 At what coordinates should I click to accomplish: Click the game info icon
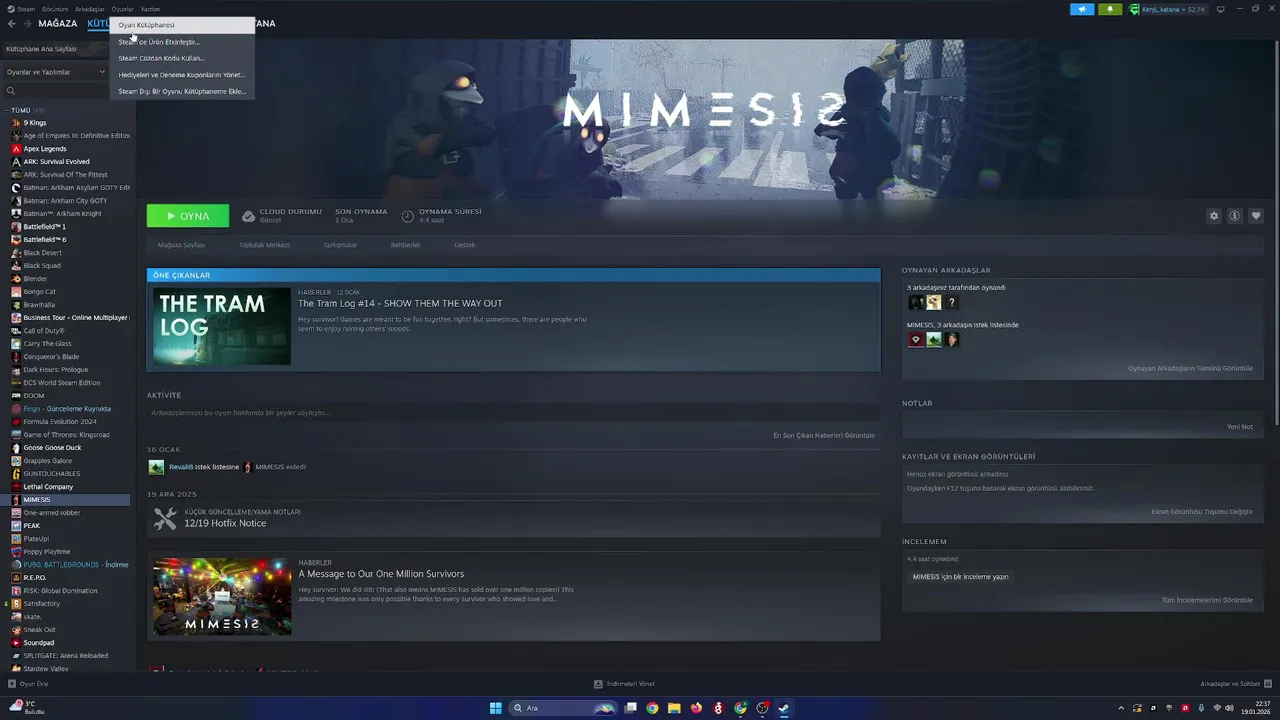[1235, 216]
